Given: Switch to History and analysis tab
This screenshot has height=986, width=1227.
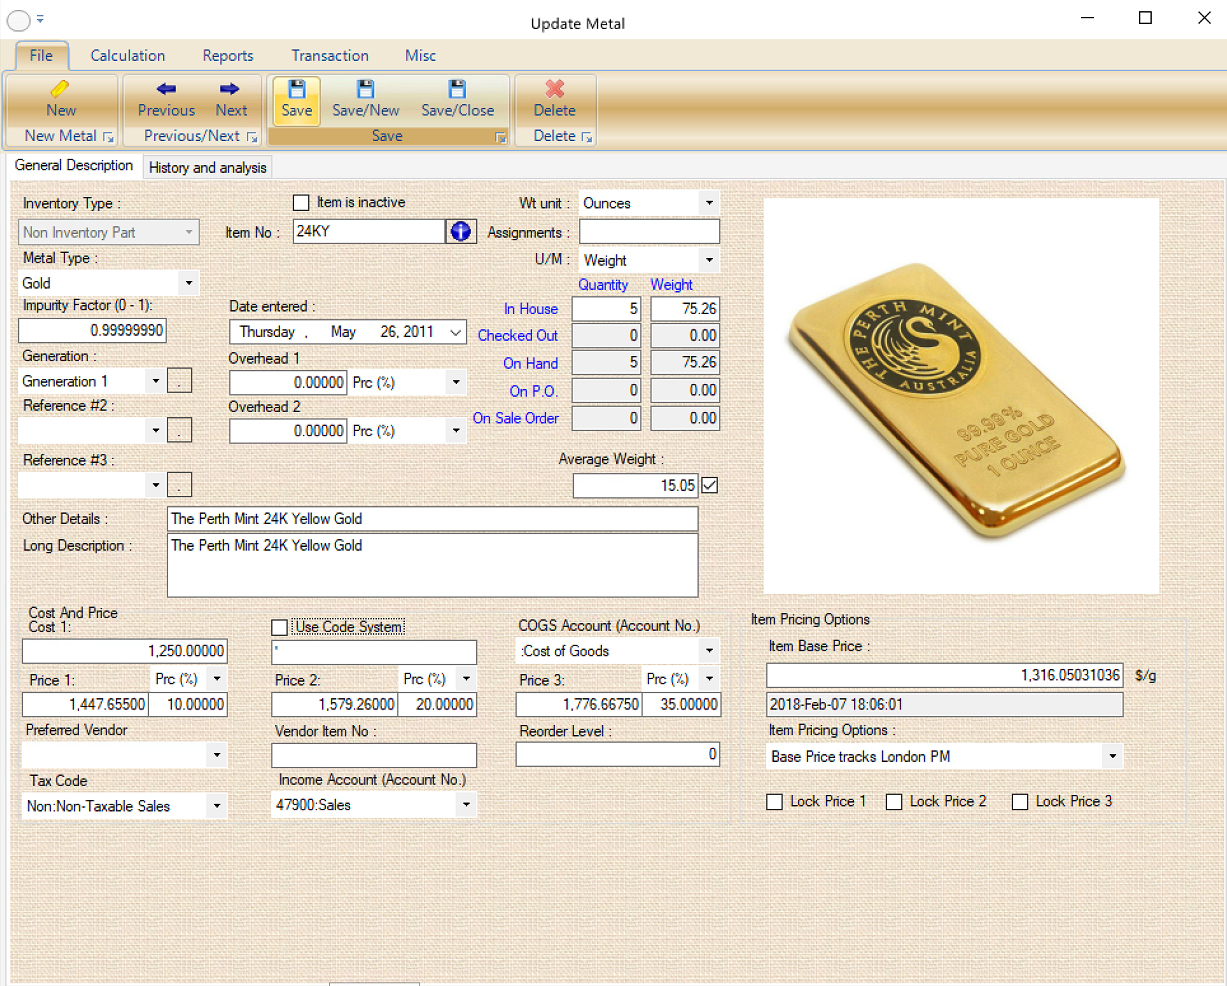Looking at the screenshot, I should tap(207, 168).
